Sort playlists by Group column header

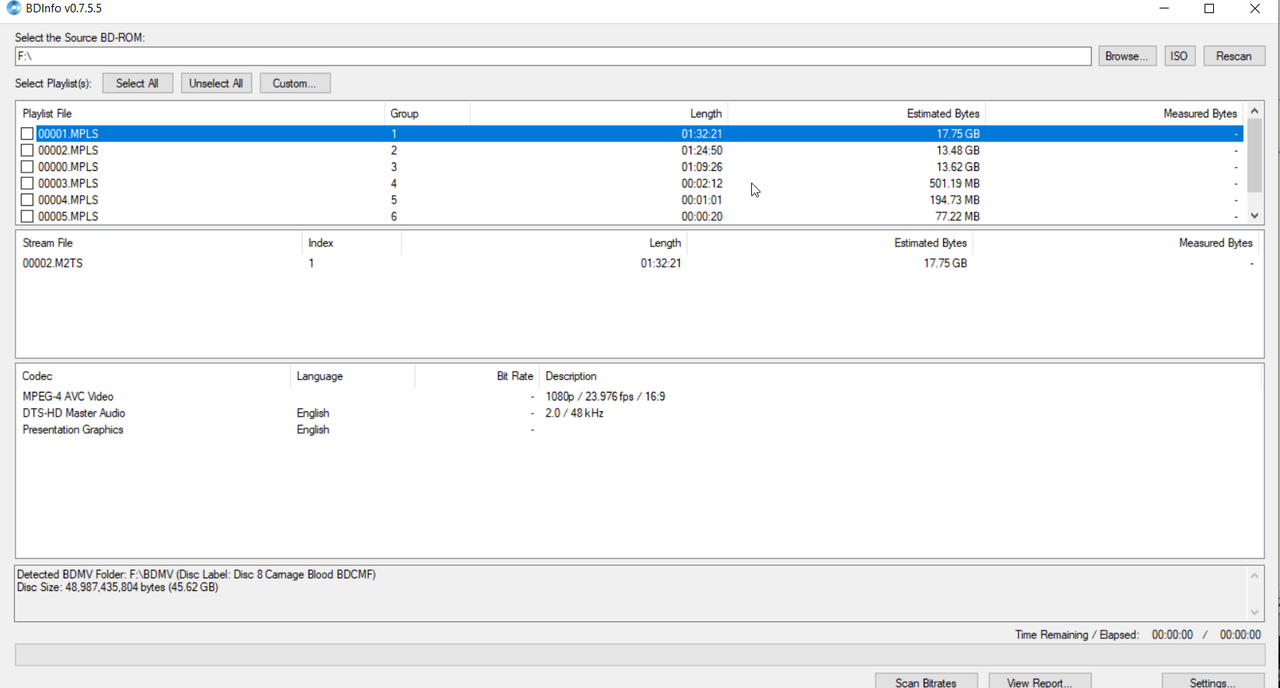coord(427,114)
